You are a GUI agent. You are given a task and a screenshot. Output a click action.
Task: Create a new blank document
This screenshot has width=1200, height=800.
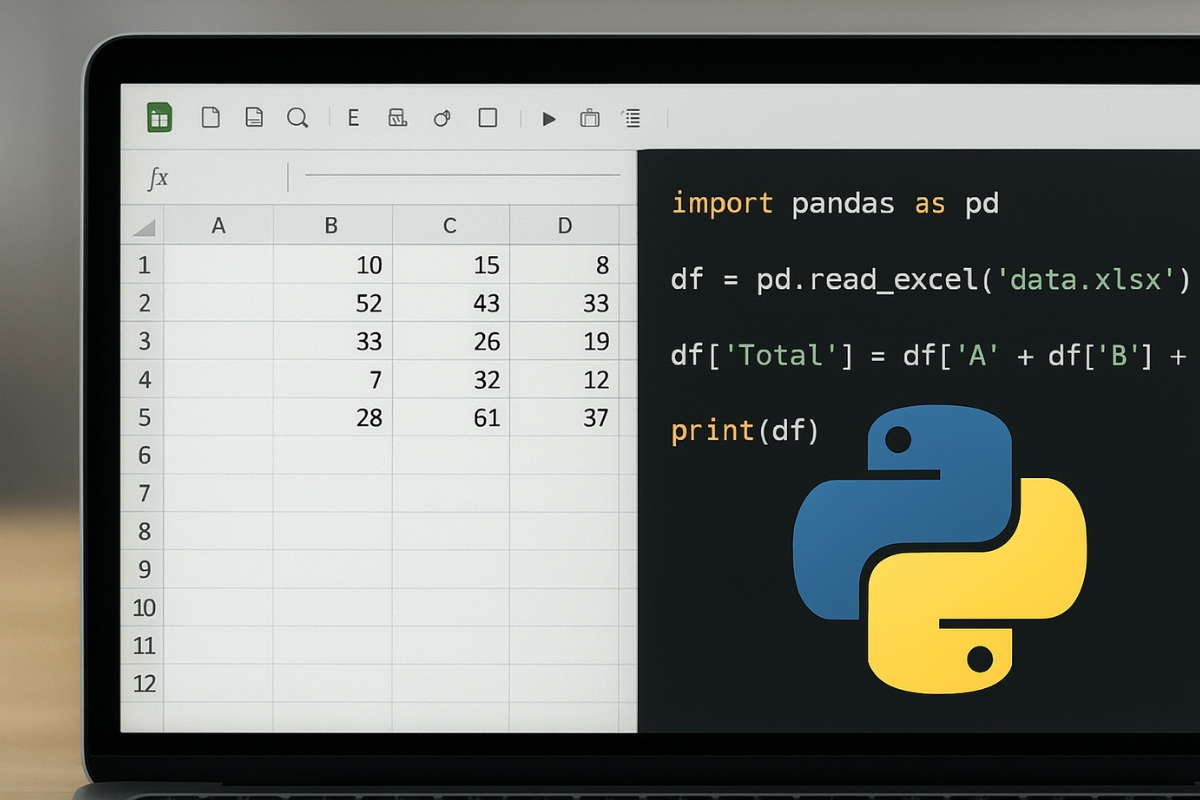(210, 117)
